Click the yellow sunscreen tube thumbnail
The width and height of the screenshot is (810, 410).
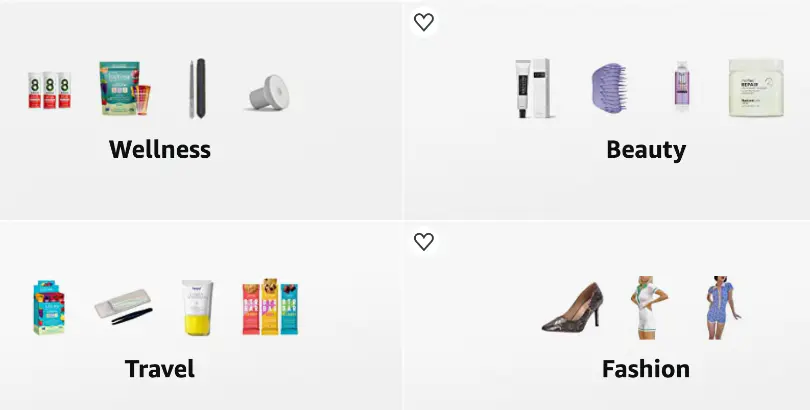197,308
